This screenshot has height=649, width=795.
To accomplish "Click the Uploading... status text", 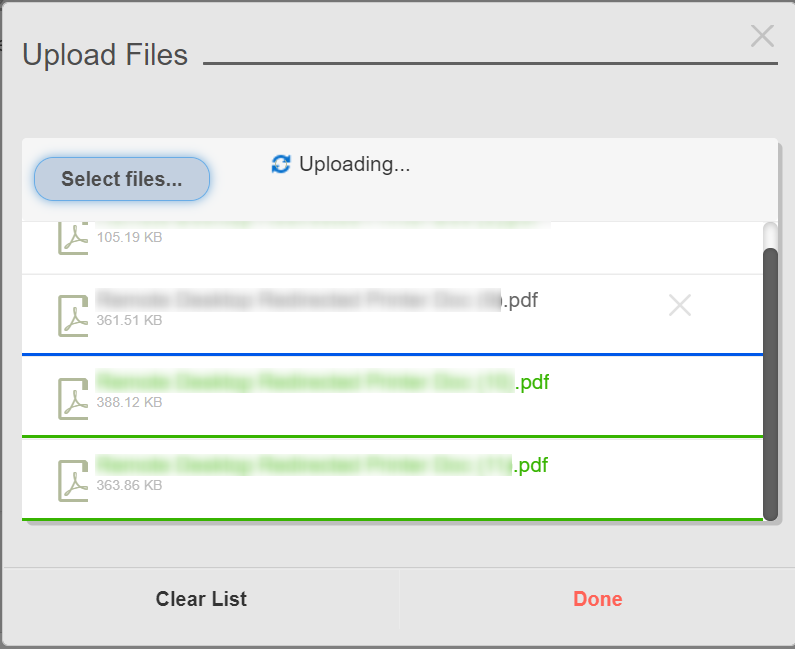I will pos(354,164).
